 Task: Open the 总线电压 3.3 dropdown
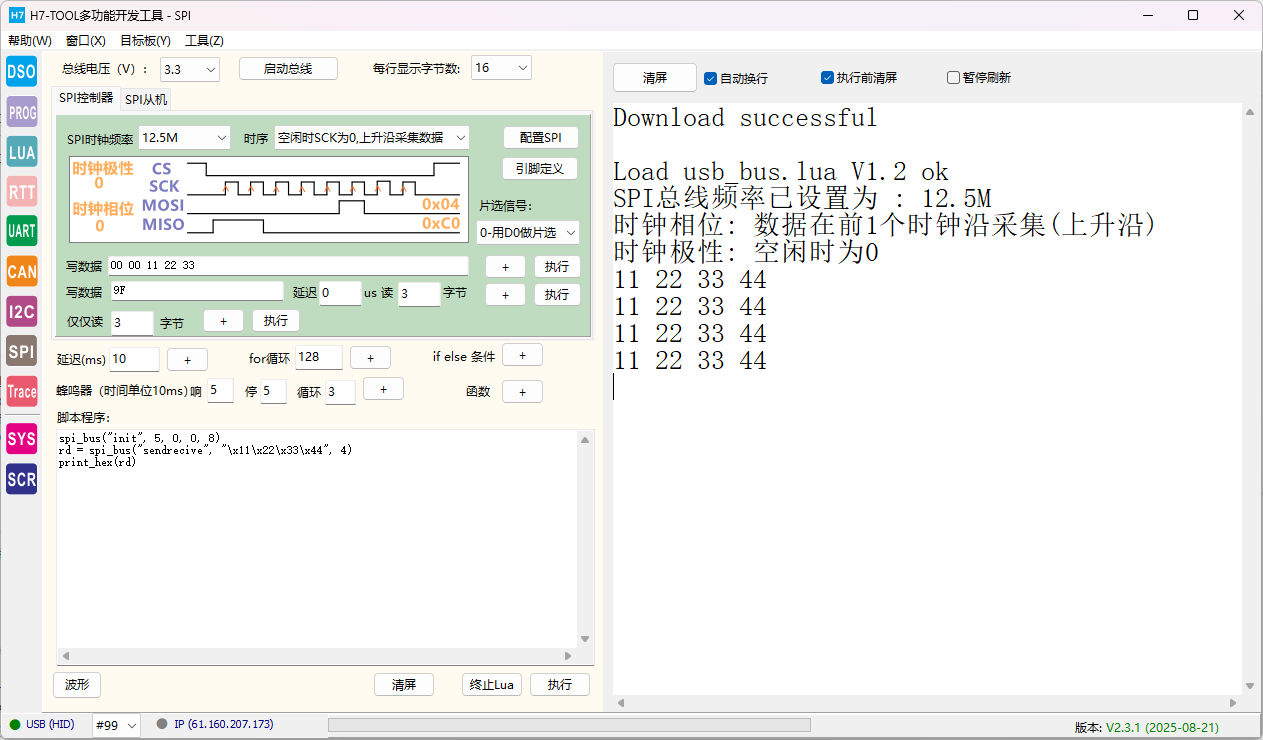pos(190,69)
